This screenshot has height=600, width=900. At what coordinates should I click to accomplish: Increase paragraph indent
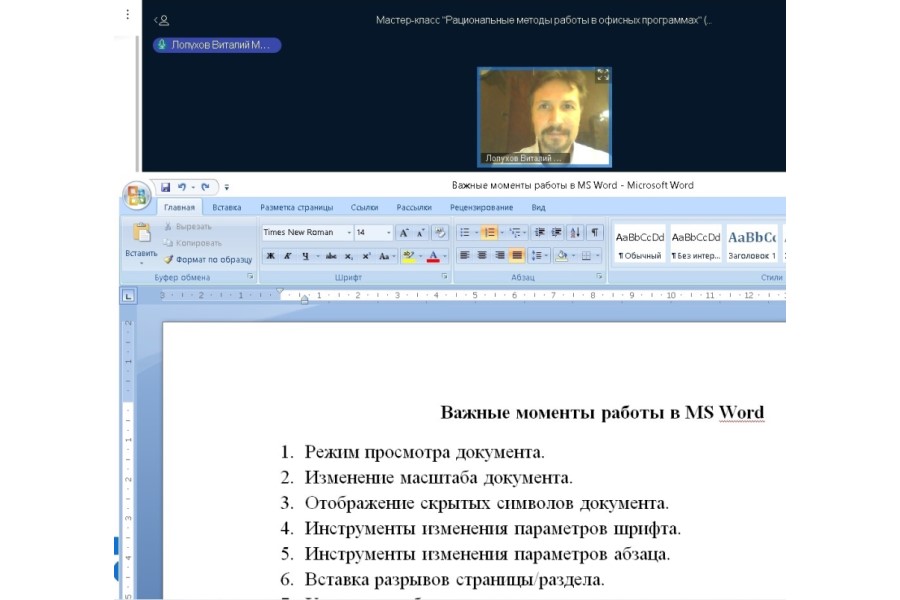[x=556, y=233]
